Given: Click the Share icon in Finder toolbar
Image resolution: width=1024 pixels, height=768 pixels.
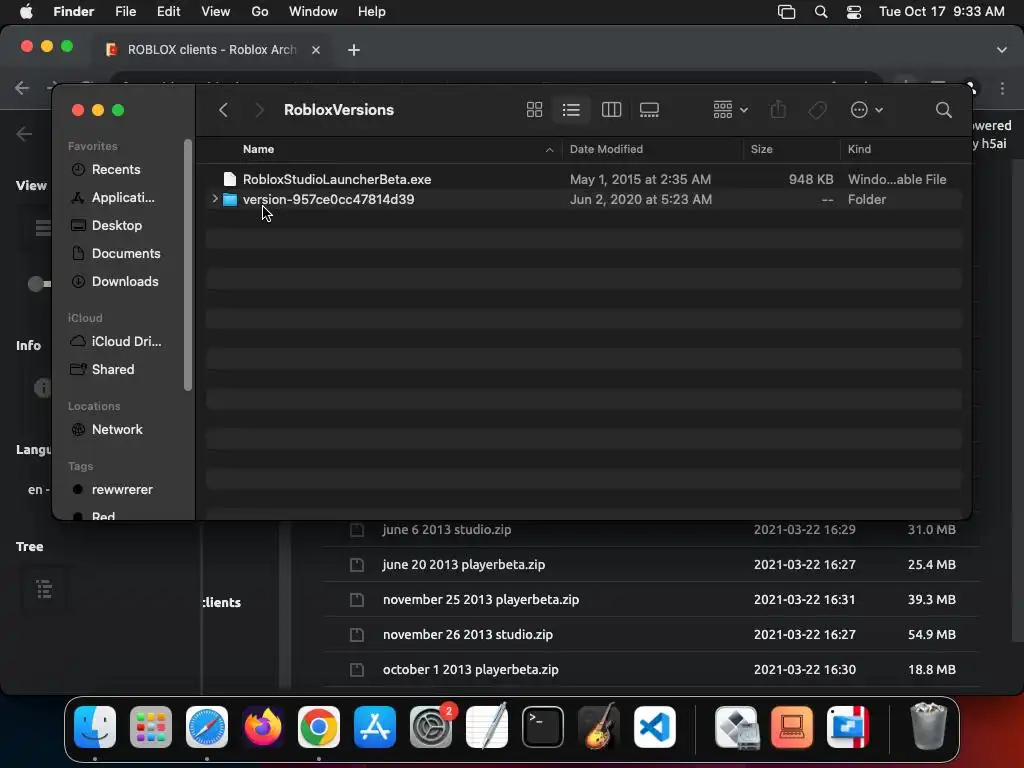Looking at the screenshot, I should coord(778,110).
